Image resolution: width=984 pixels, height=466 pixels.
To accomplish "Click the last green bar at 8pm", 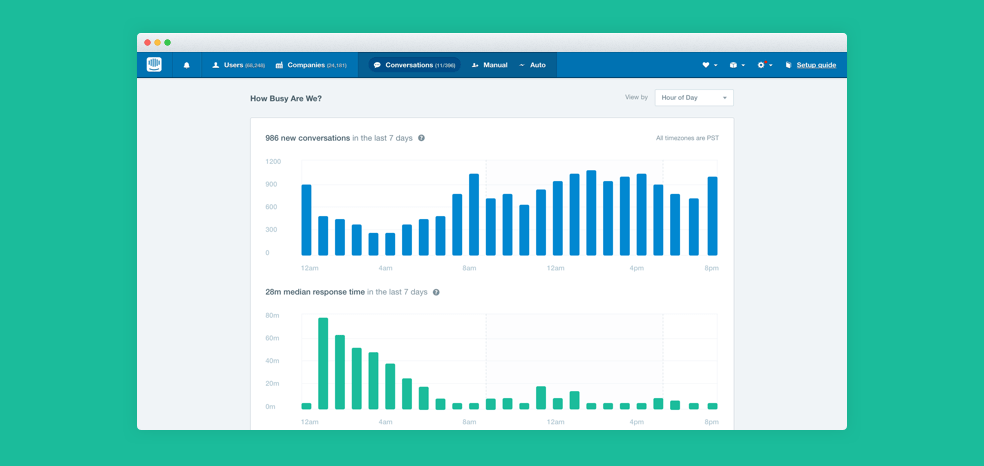I will (712, 406).
